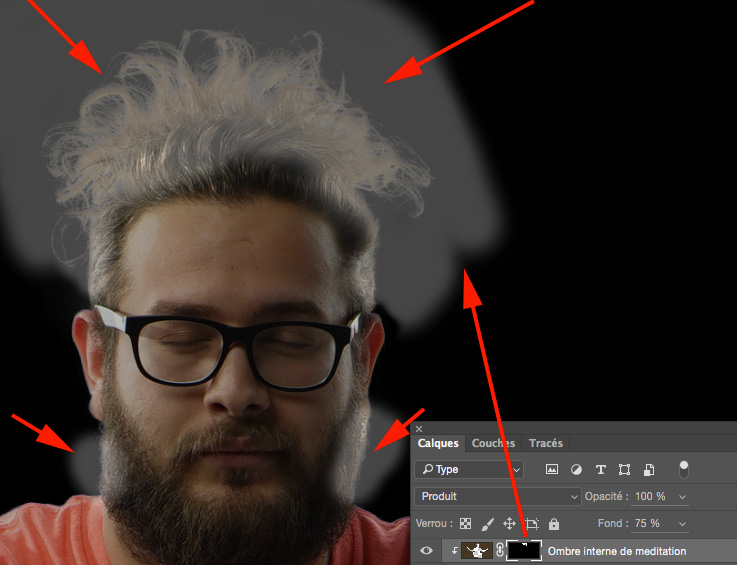Screen dimensions: 737x565
Task: Click the artboard nesting lock icon
Action: [x=532, y=523]
